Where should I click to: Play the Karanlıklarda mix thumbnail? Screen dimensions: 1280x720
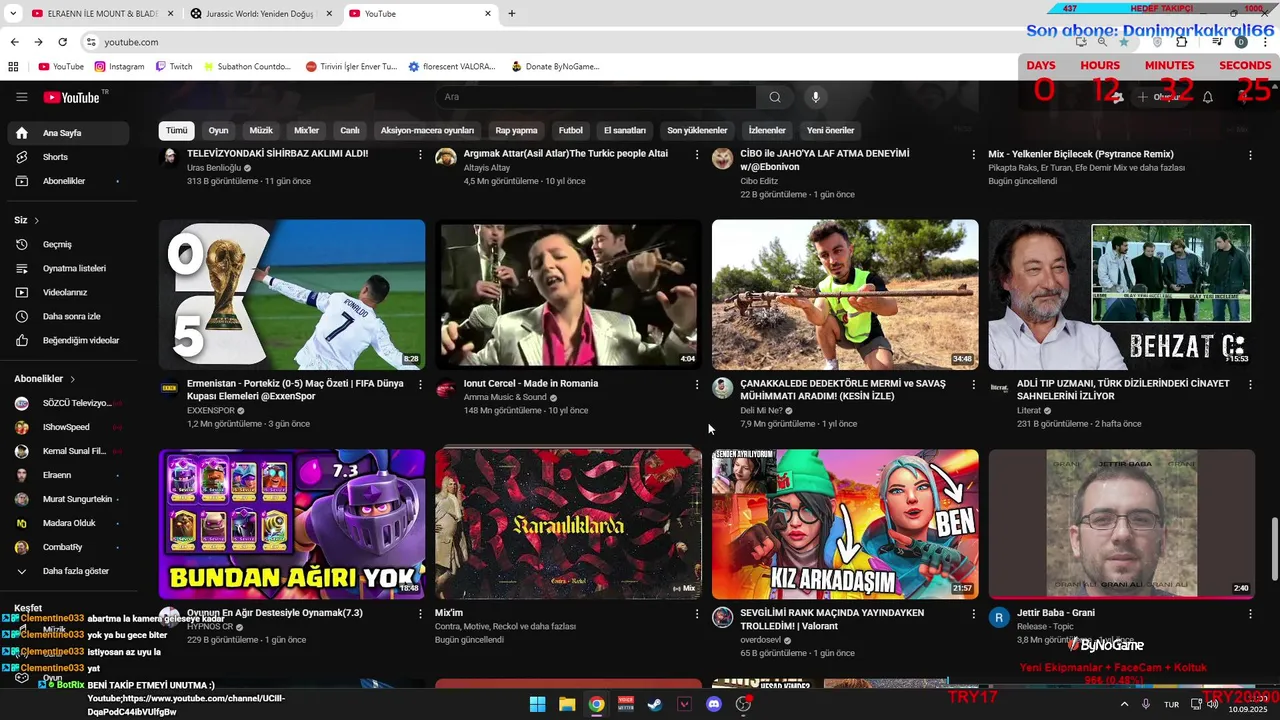[x=568, y=524]
